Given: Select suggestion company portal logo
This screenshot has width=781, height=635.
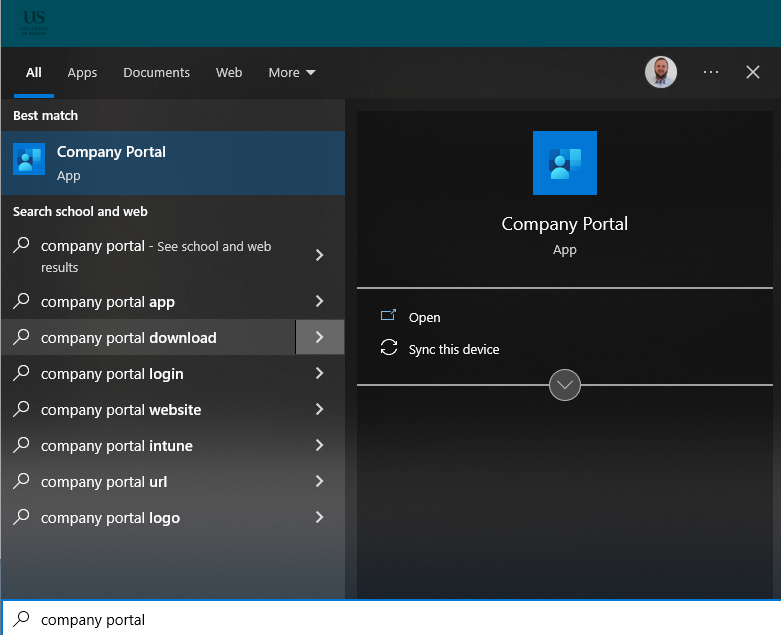Looking at the screenshot, I should pos(148,517).
